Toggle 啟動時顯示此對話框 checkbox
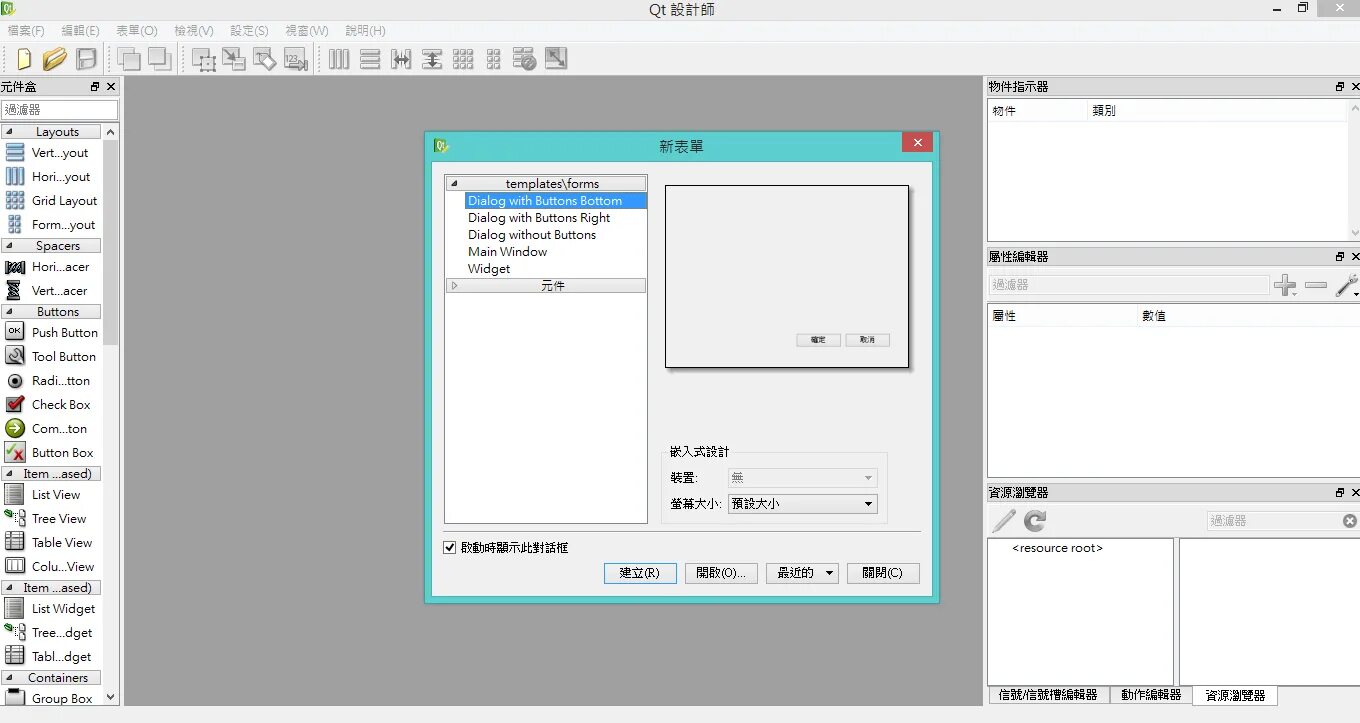This screenshot has height=723, width=1360. [450, 548]
